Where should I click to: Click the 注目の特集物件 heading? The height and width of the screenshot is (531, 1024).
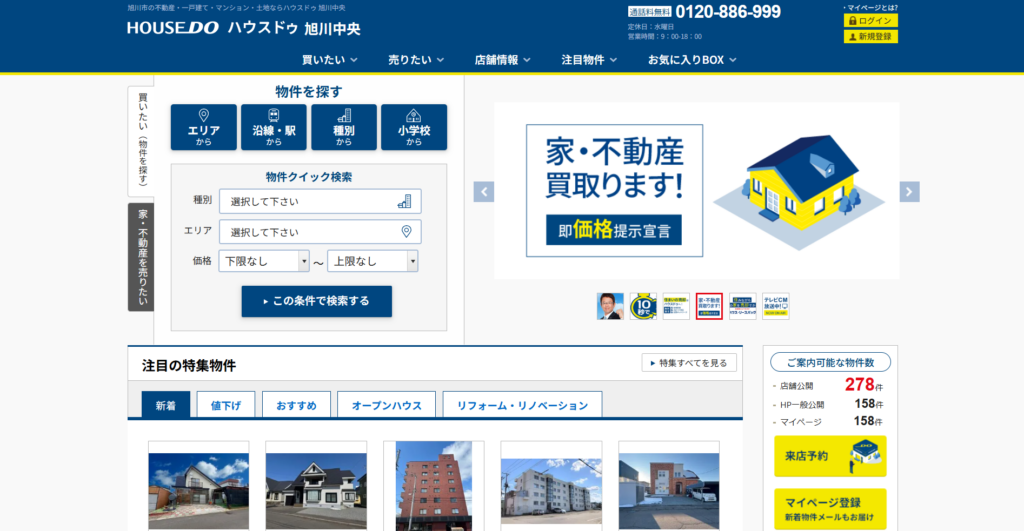pyautogui.click(x=189, y=366)
